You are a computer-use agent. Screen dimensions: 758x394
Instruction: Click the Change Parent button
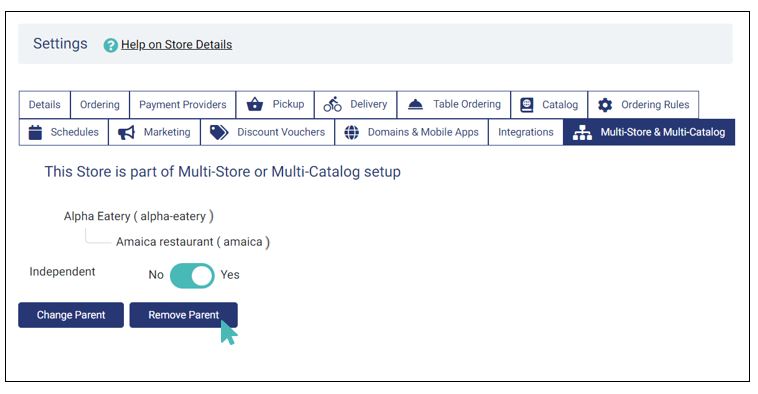tap(71, 315)
